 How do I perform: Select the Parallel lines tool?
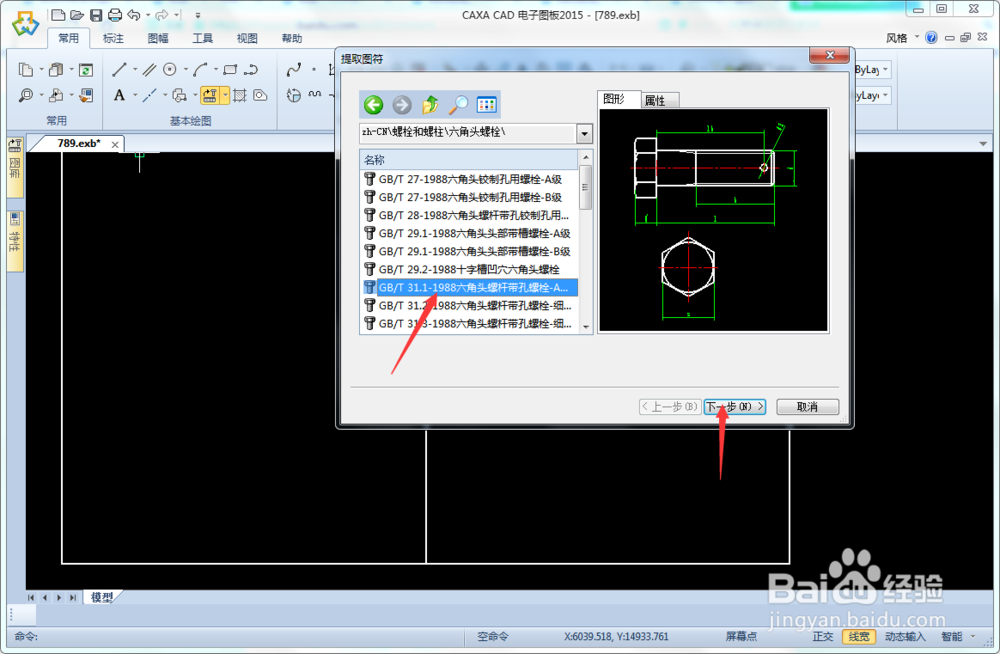(149, 70)
